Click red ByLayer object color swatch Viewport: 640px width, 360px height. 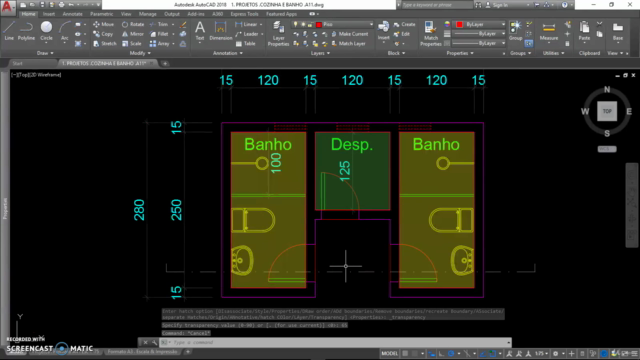click(x=459, y=24)
